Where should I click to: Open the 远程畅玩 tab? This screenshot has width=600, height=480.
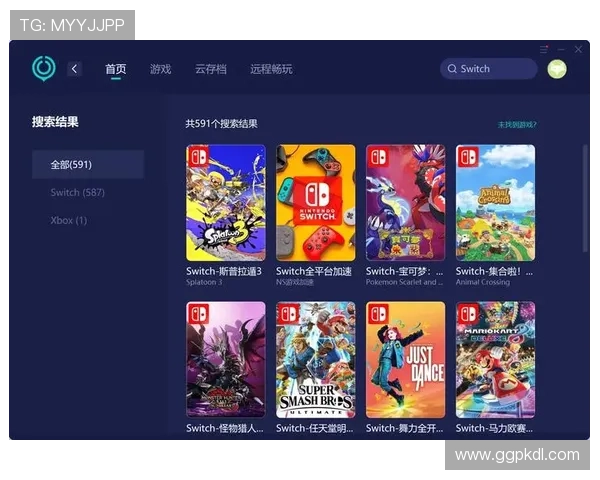(x=271, y=69)
